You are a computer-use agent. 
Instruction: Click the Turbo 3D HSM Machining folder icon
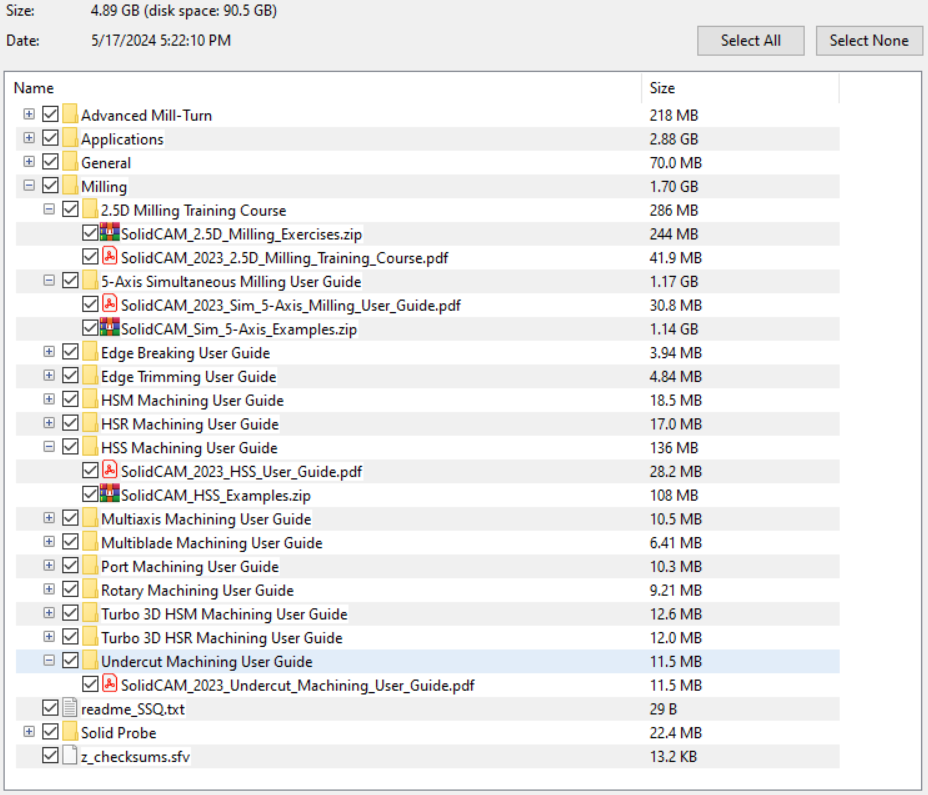tap(90, 612)
